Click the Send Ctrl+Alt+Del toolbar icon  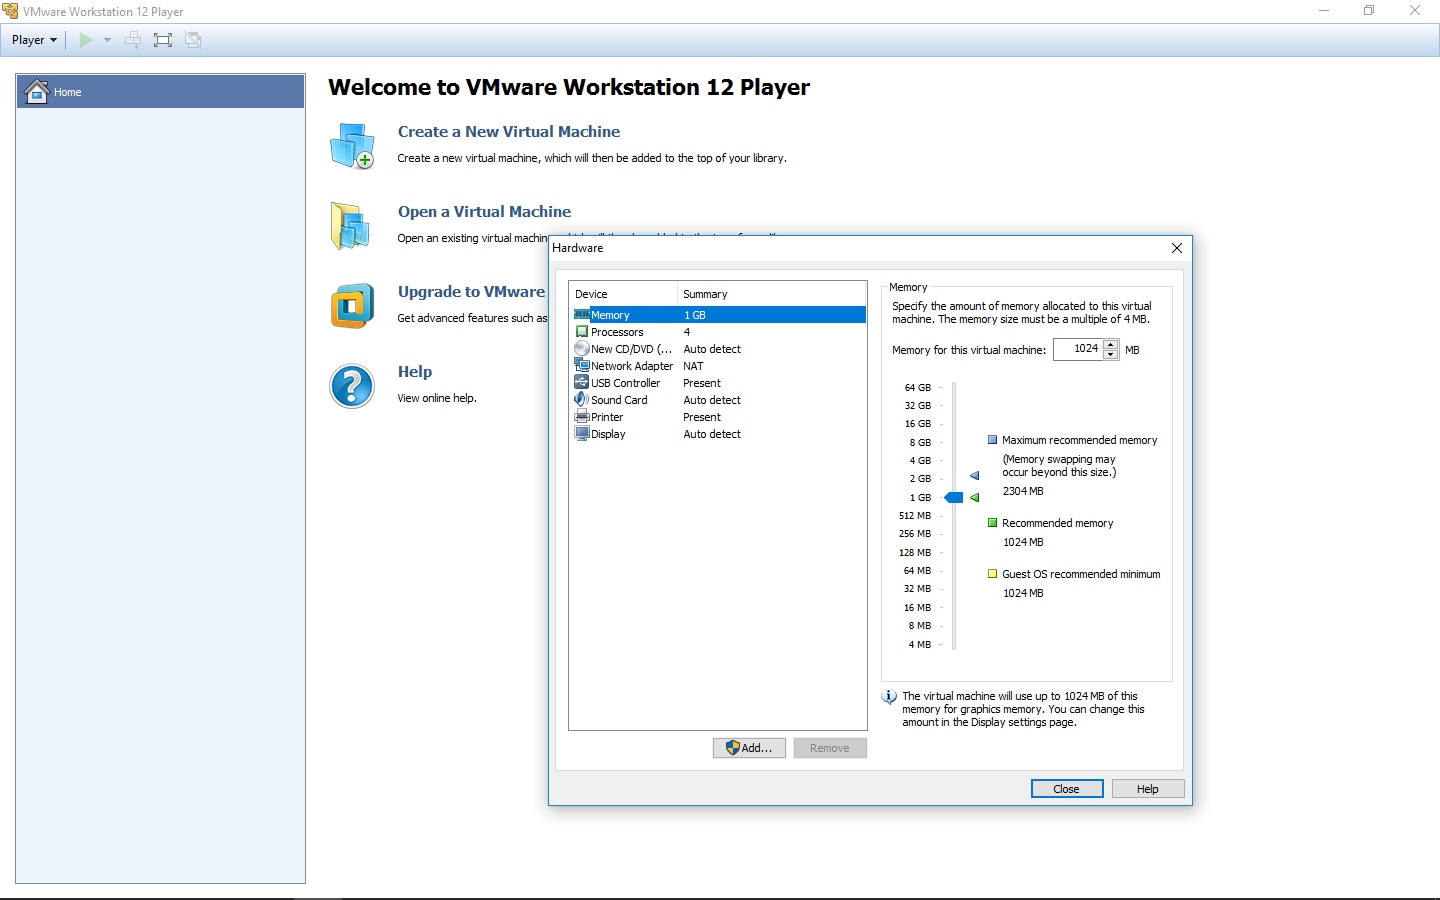(133, 40)
